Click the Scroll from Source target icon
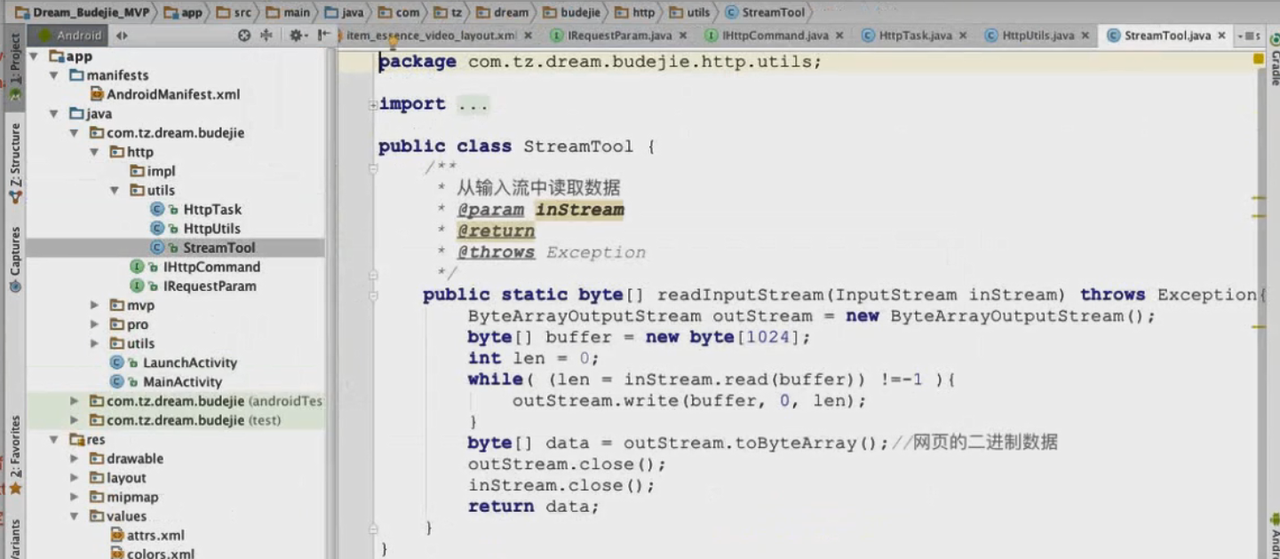 point(244,35)
